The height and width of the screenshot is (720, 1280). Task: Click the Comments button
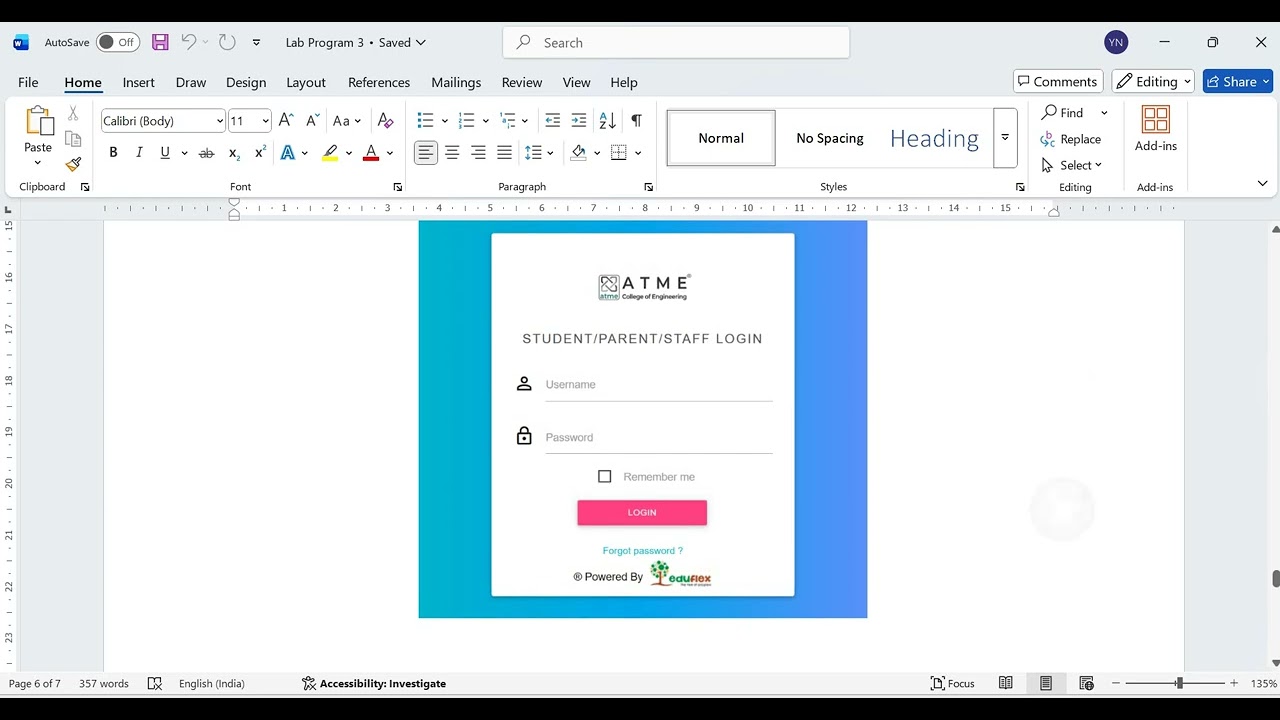[1057, 82]
